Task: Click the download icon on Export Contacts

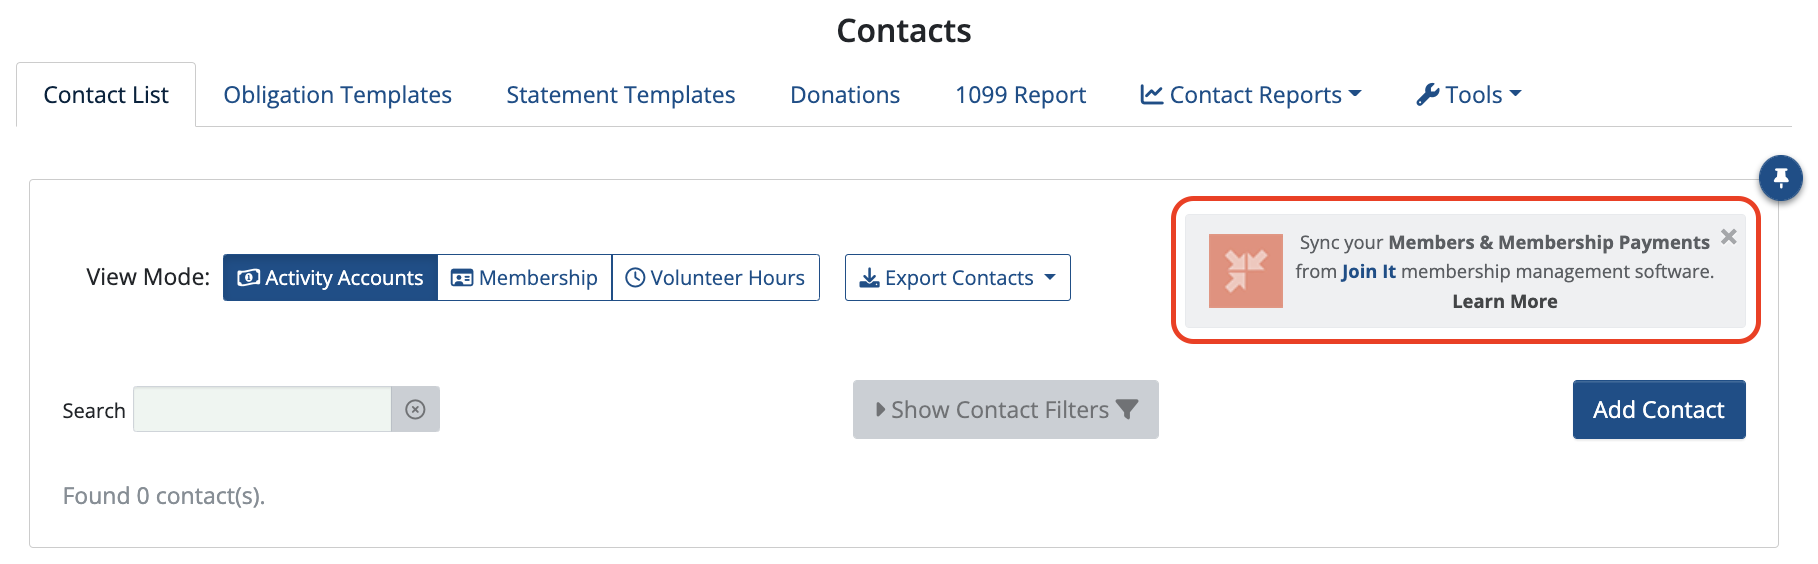Action: click(869, 278)
